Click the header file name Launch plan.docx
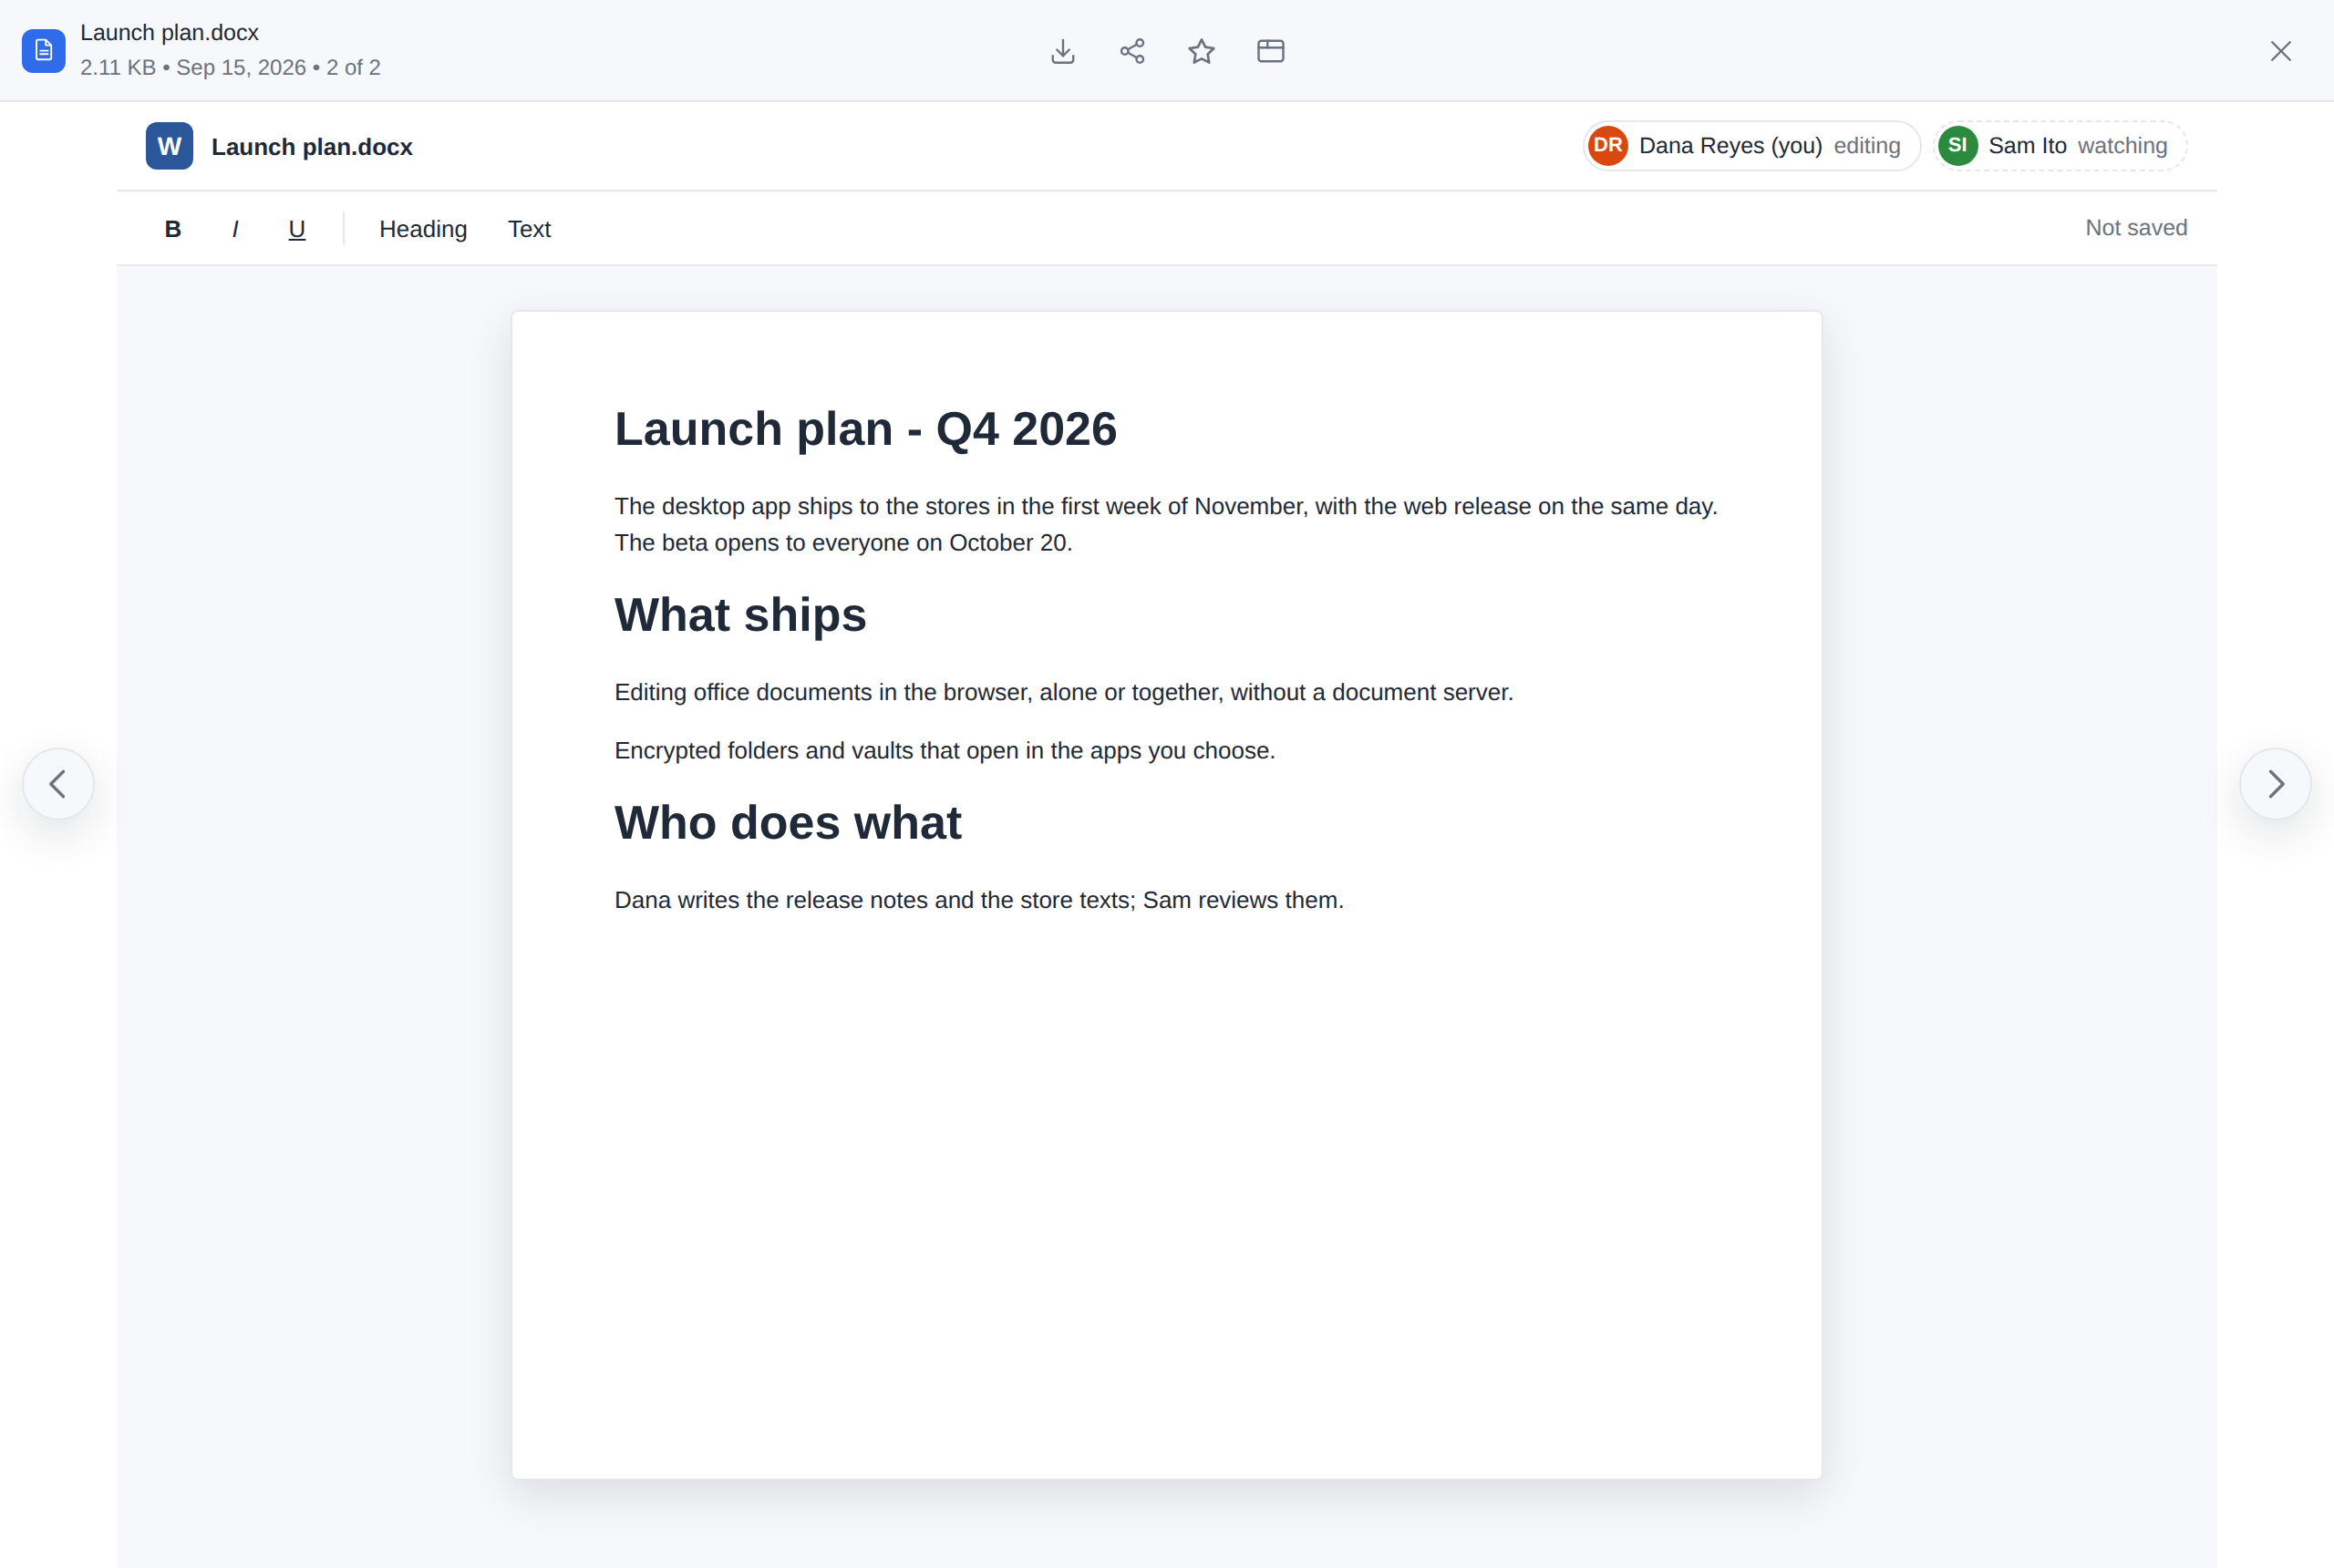Viewport: 2334px width, 1568px height. point(169,33)
